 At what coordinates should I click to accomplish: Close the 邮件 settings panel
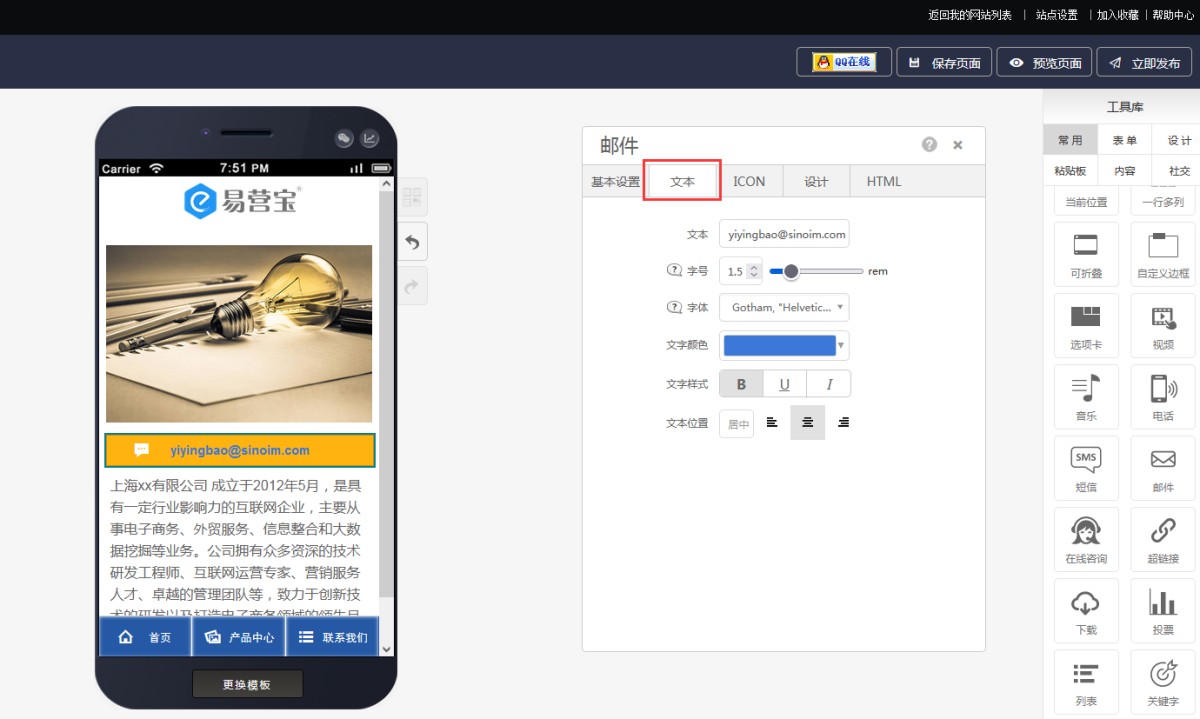tap(958, 145)
